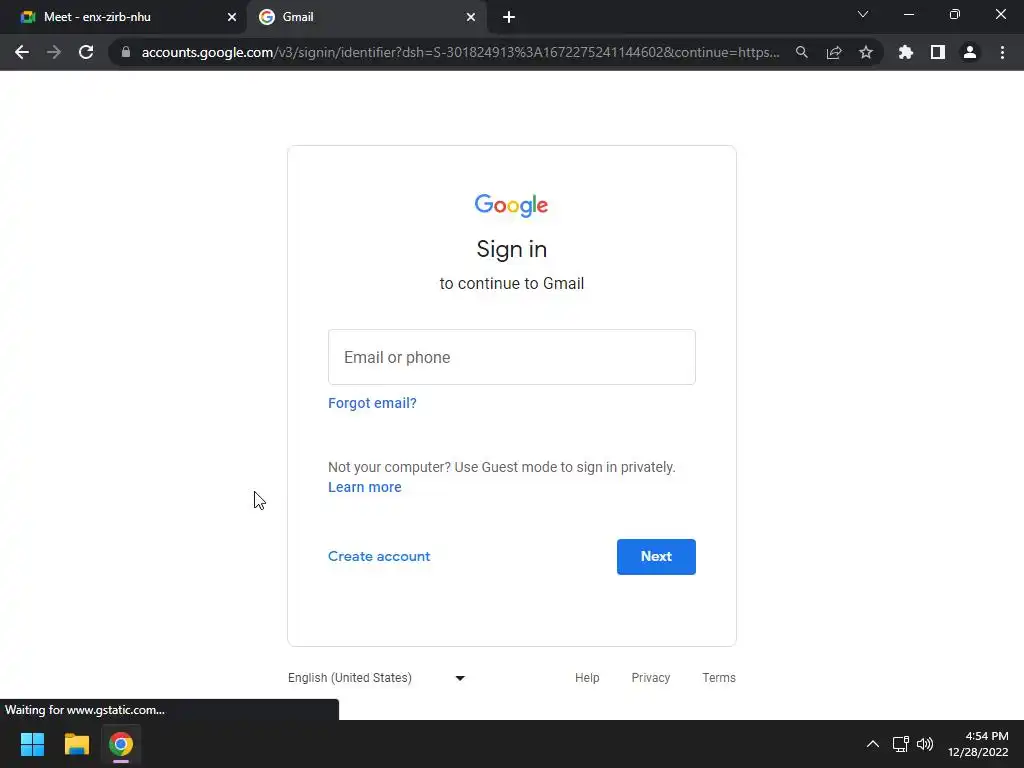Restore down the Chrome window
Viewport: 1024px width, 768px height.
click(x=955, y=14)
